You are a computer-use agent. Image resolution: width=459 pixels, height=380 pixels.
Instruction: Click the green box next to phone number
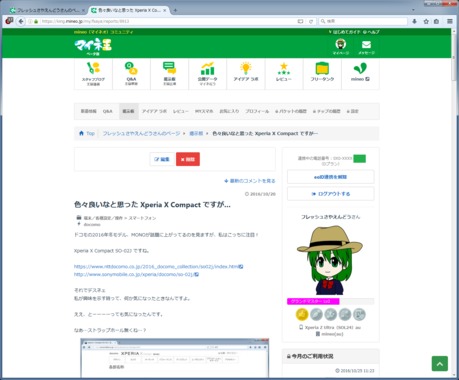pos(359,159)
